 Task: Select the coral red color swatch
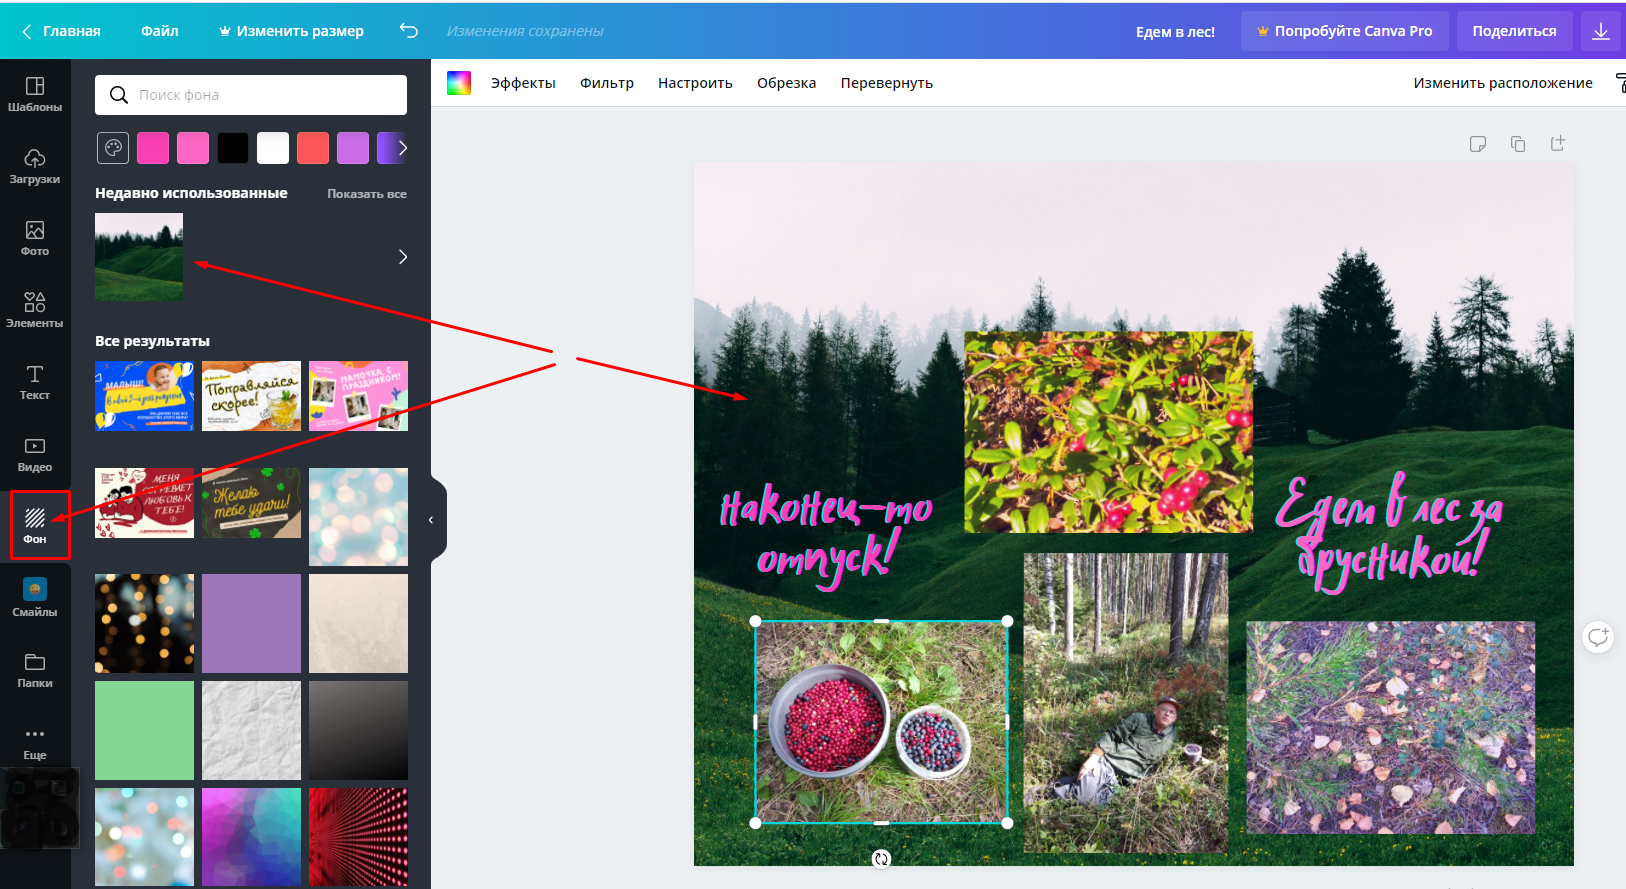coord(313,148)
